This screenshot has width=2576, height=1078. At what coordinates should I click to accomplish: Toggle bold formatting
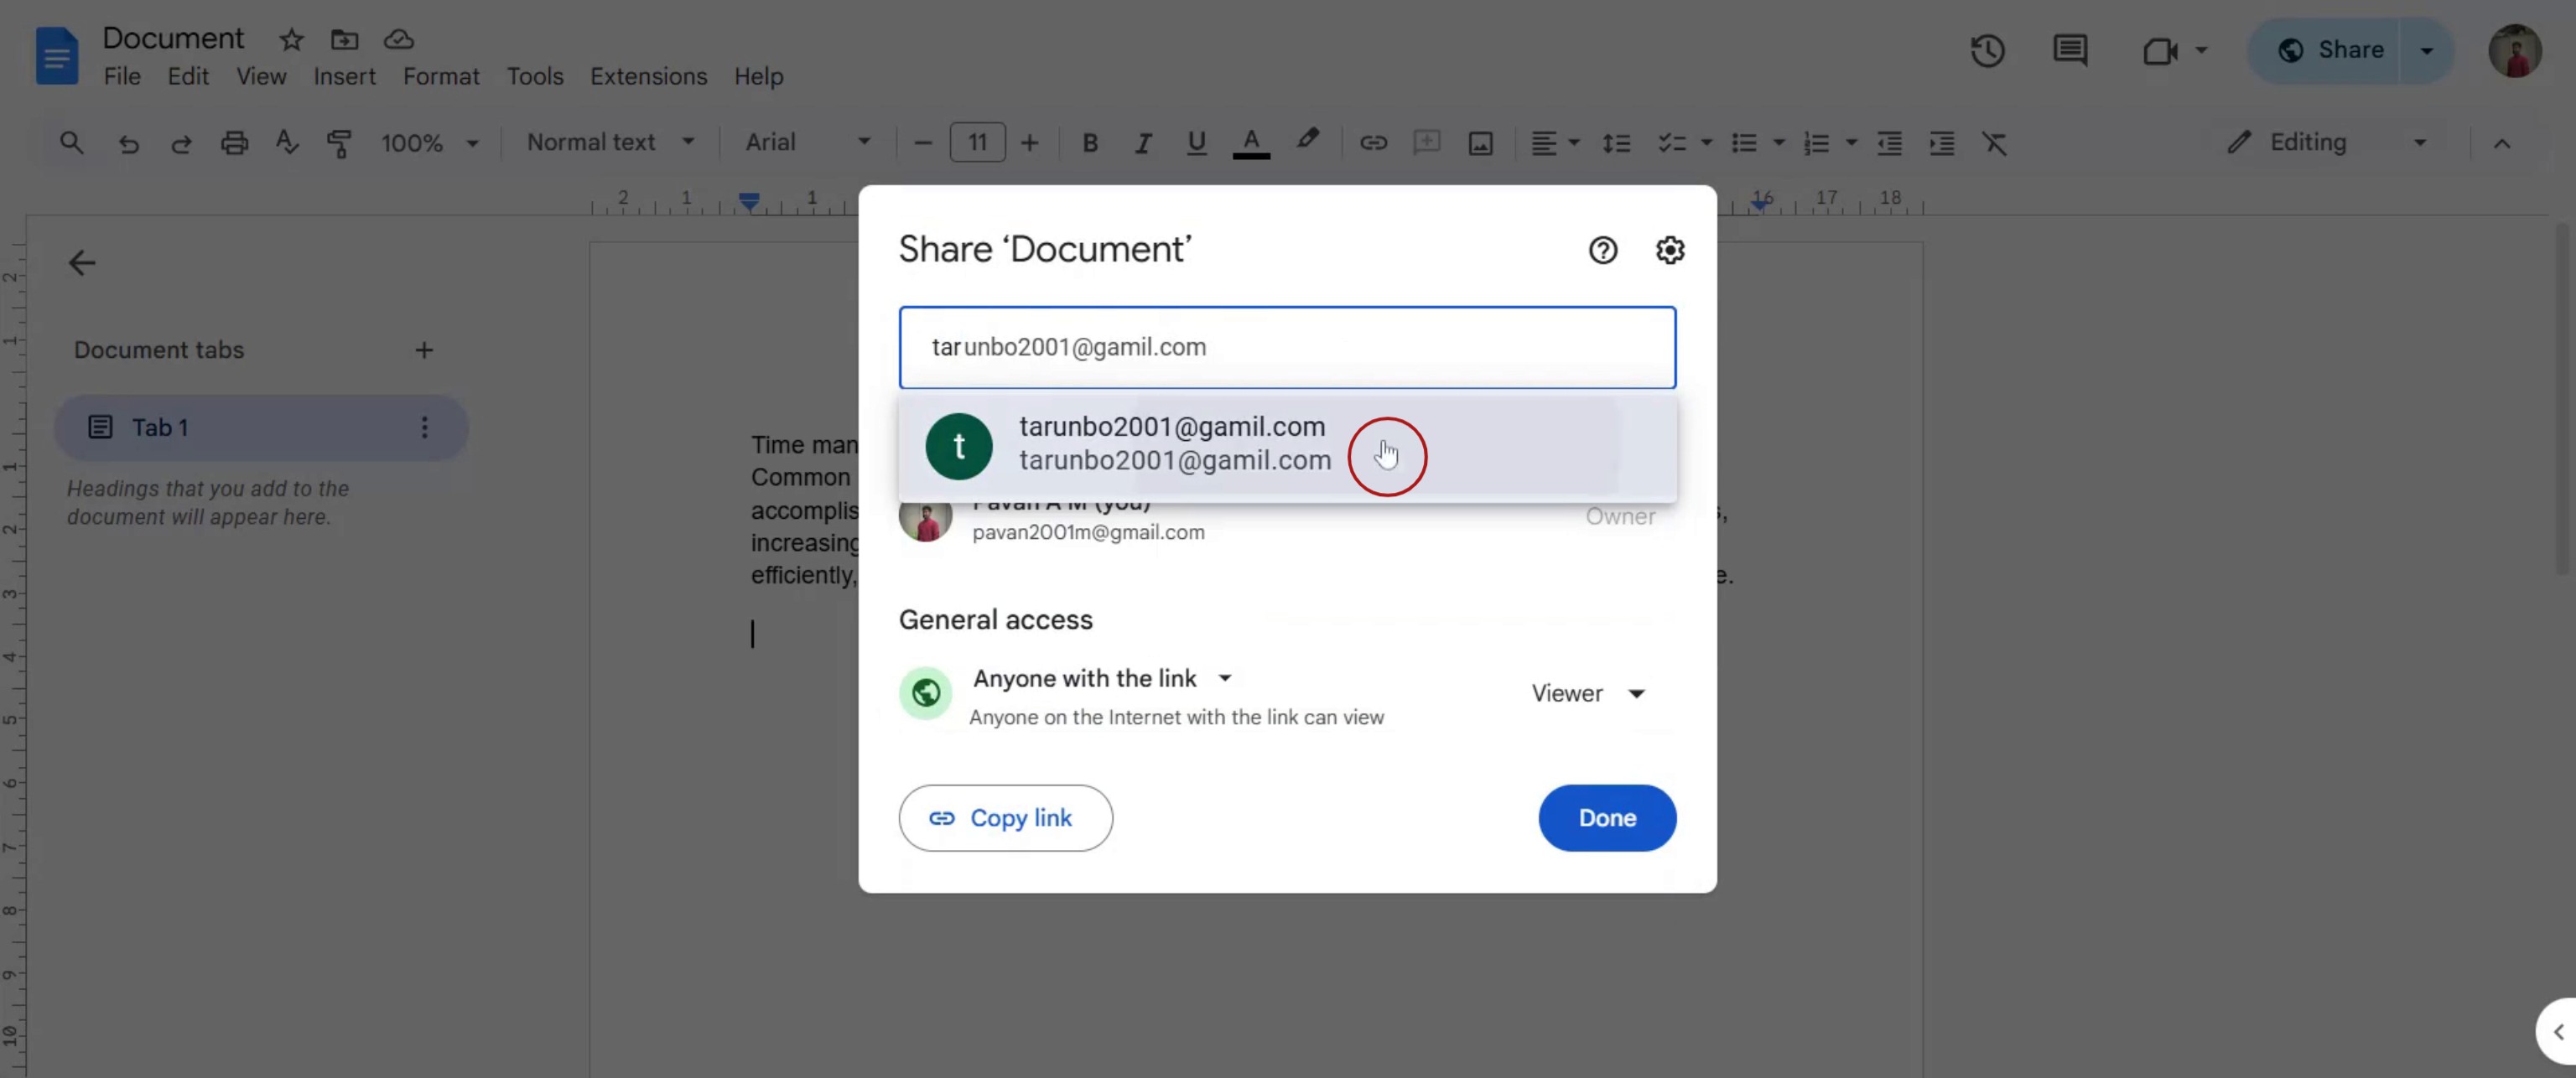[x=1090, y=143]
